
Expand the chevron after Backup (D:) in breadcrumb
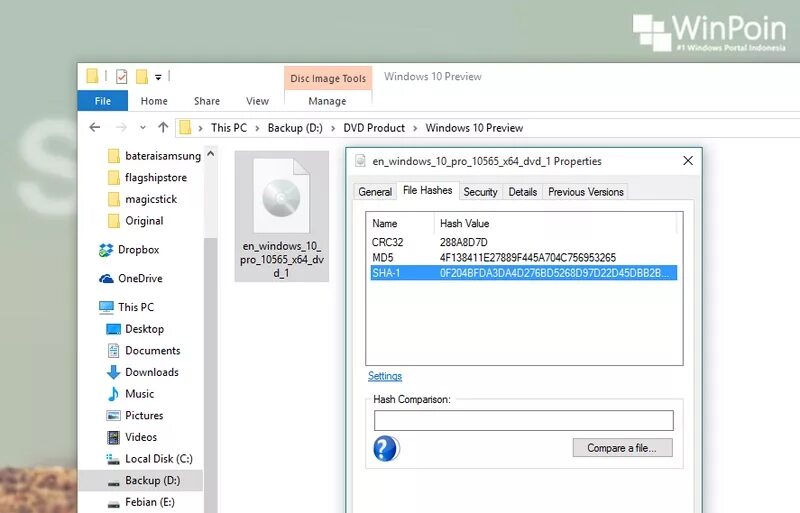(x=333, y=128)
